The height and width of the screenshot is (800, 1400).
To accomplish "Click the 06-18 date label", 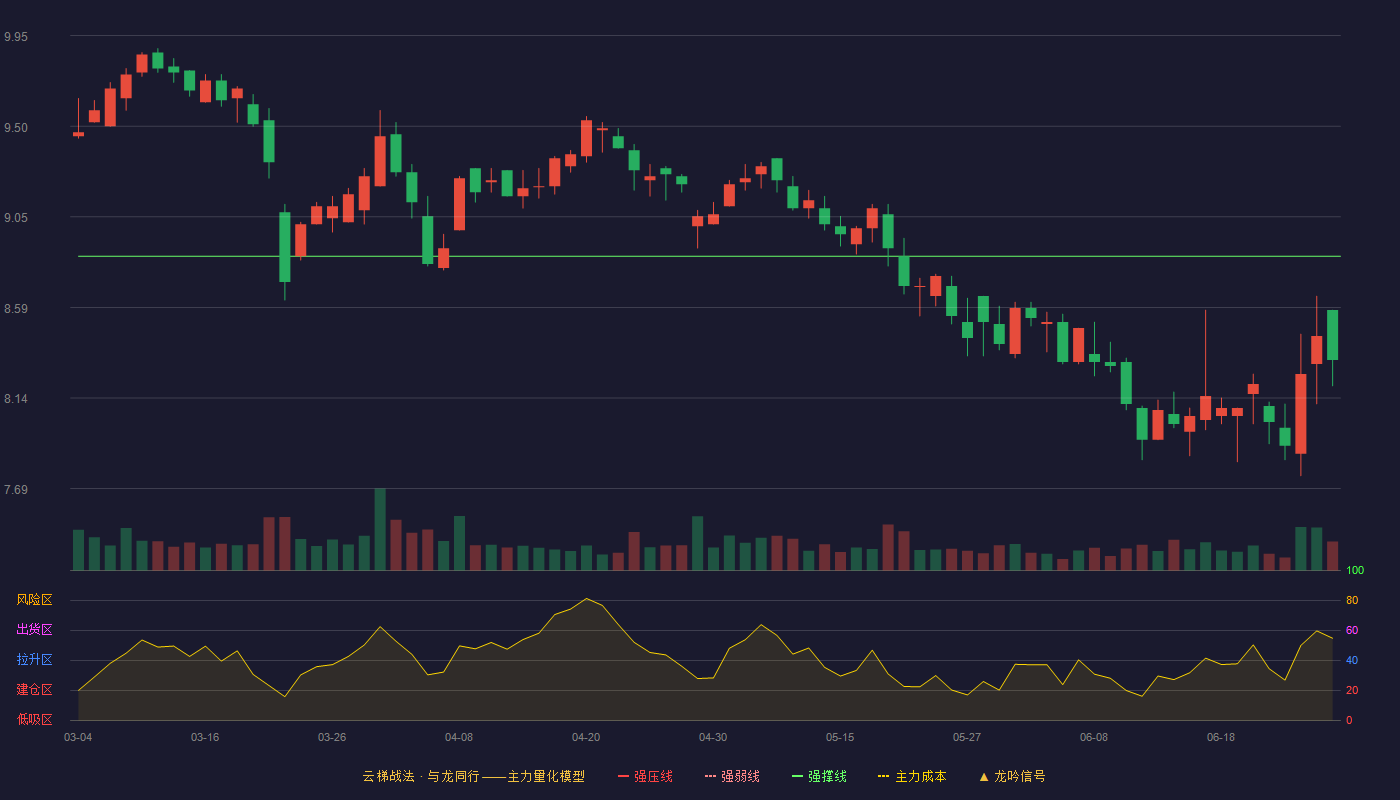I will pyautogui.click(x=1221, y=737).
